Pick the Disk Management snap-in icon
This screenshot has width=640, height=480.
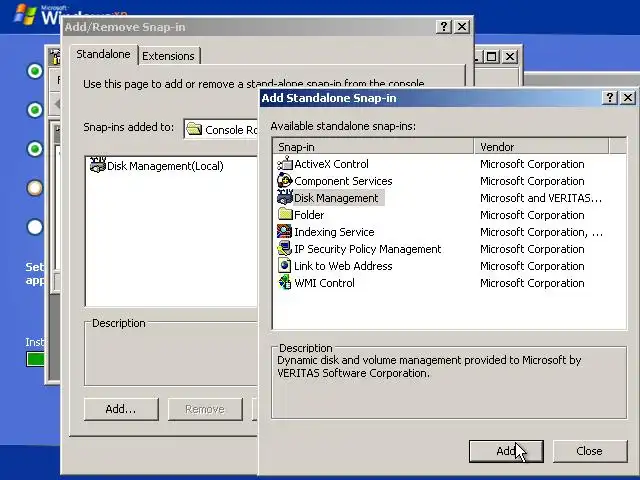pyautogui.click(x=285, y=198)
